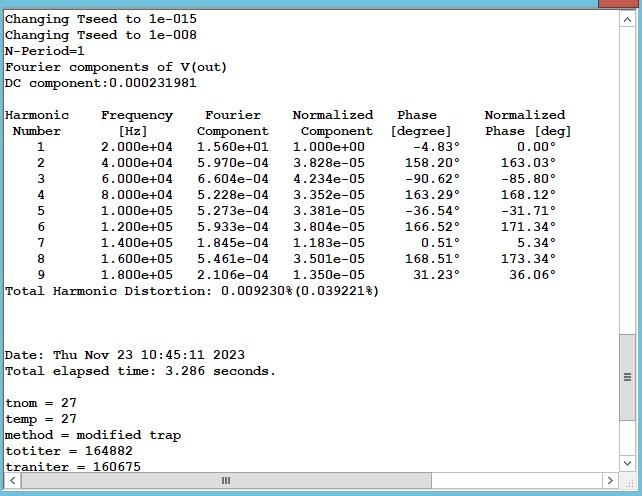Click the vertical scrollbar up arrow
The width and height of the screenshot is (642, 496).
[x=627, y=19]
